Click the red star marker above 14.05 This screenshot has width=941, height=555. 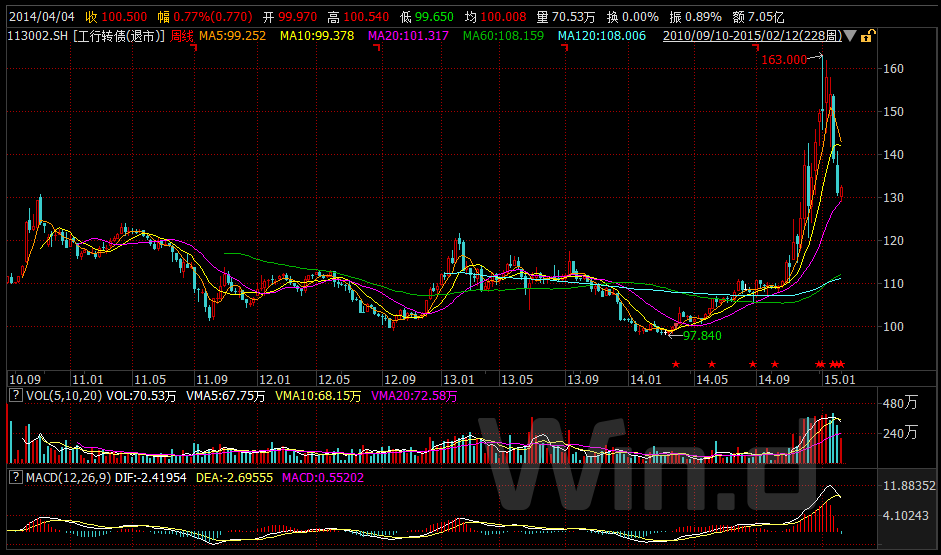[712, 364]
